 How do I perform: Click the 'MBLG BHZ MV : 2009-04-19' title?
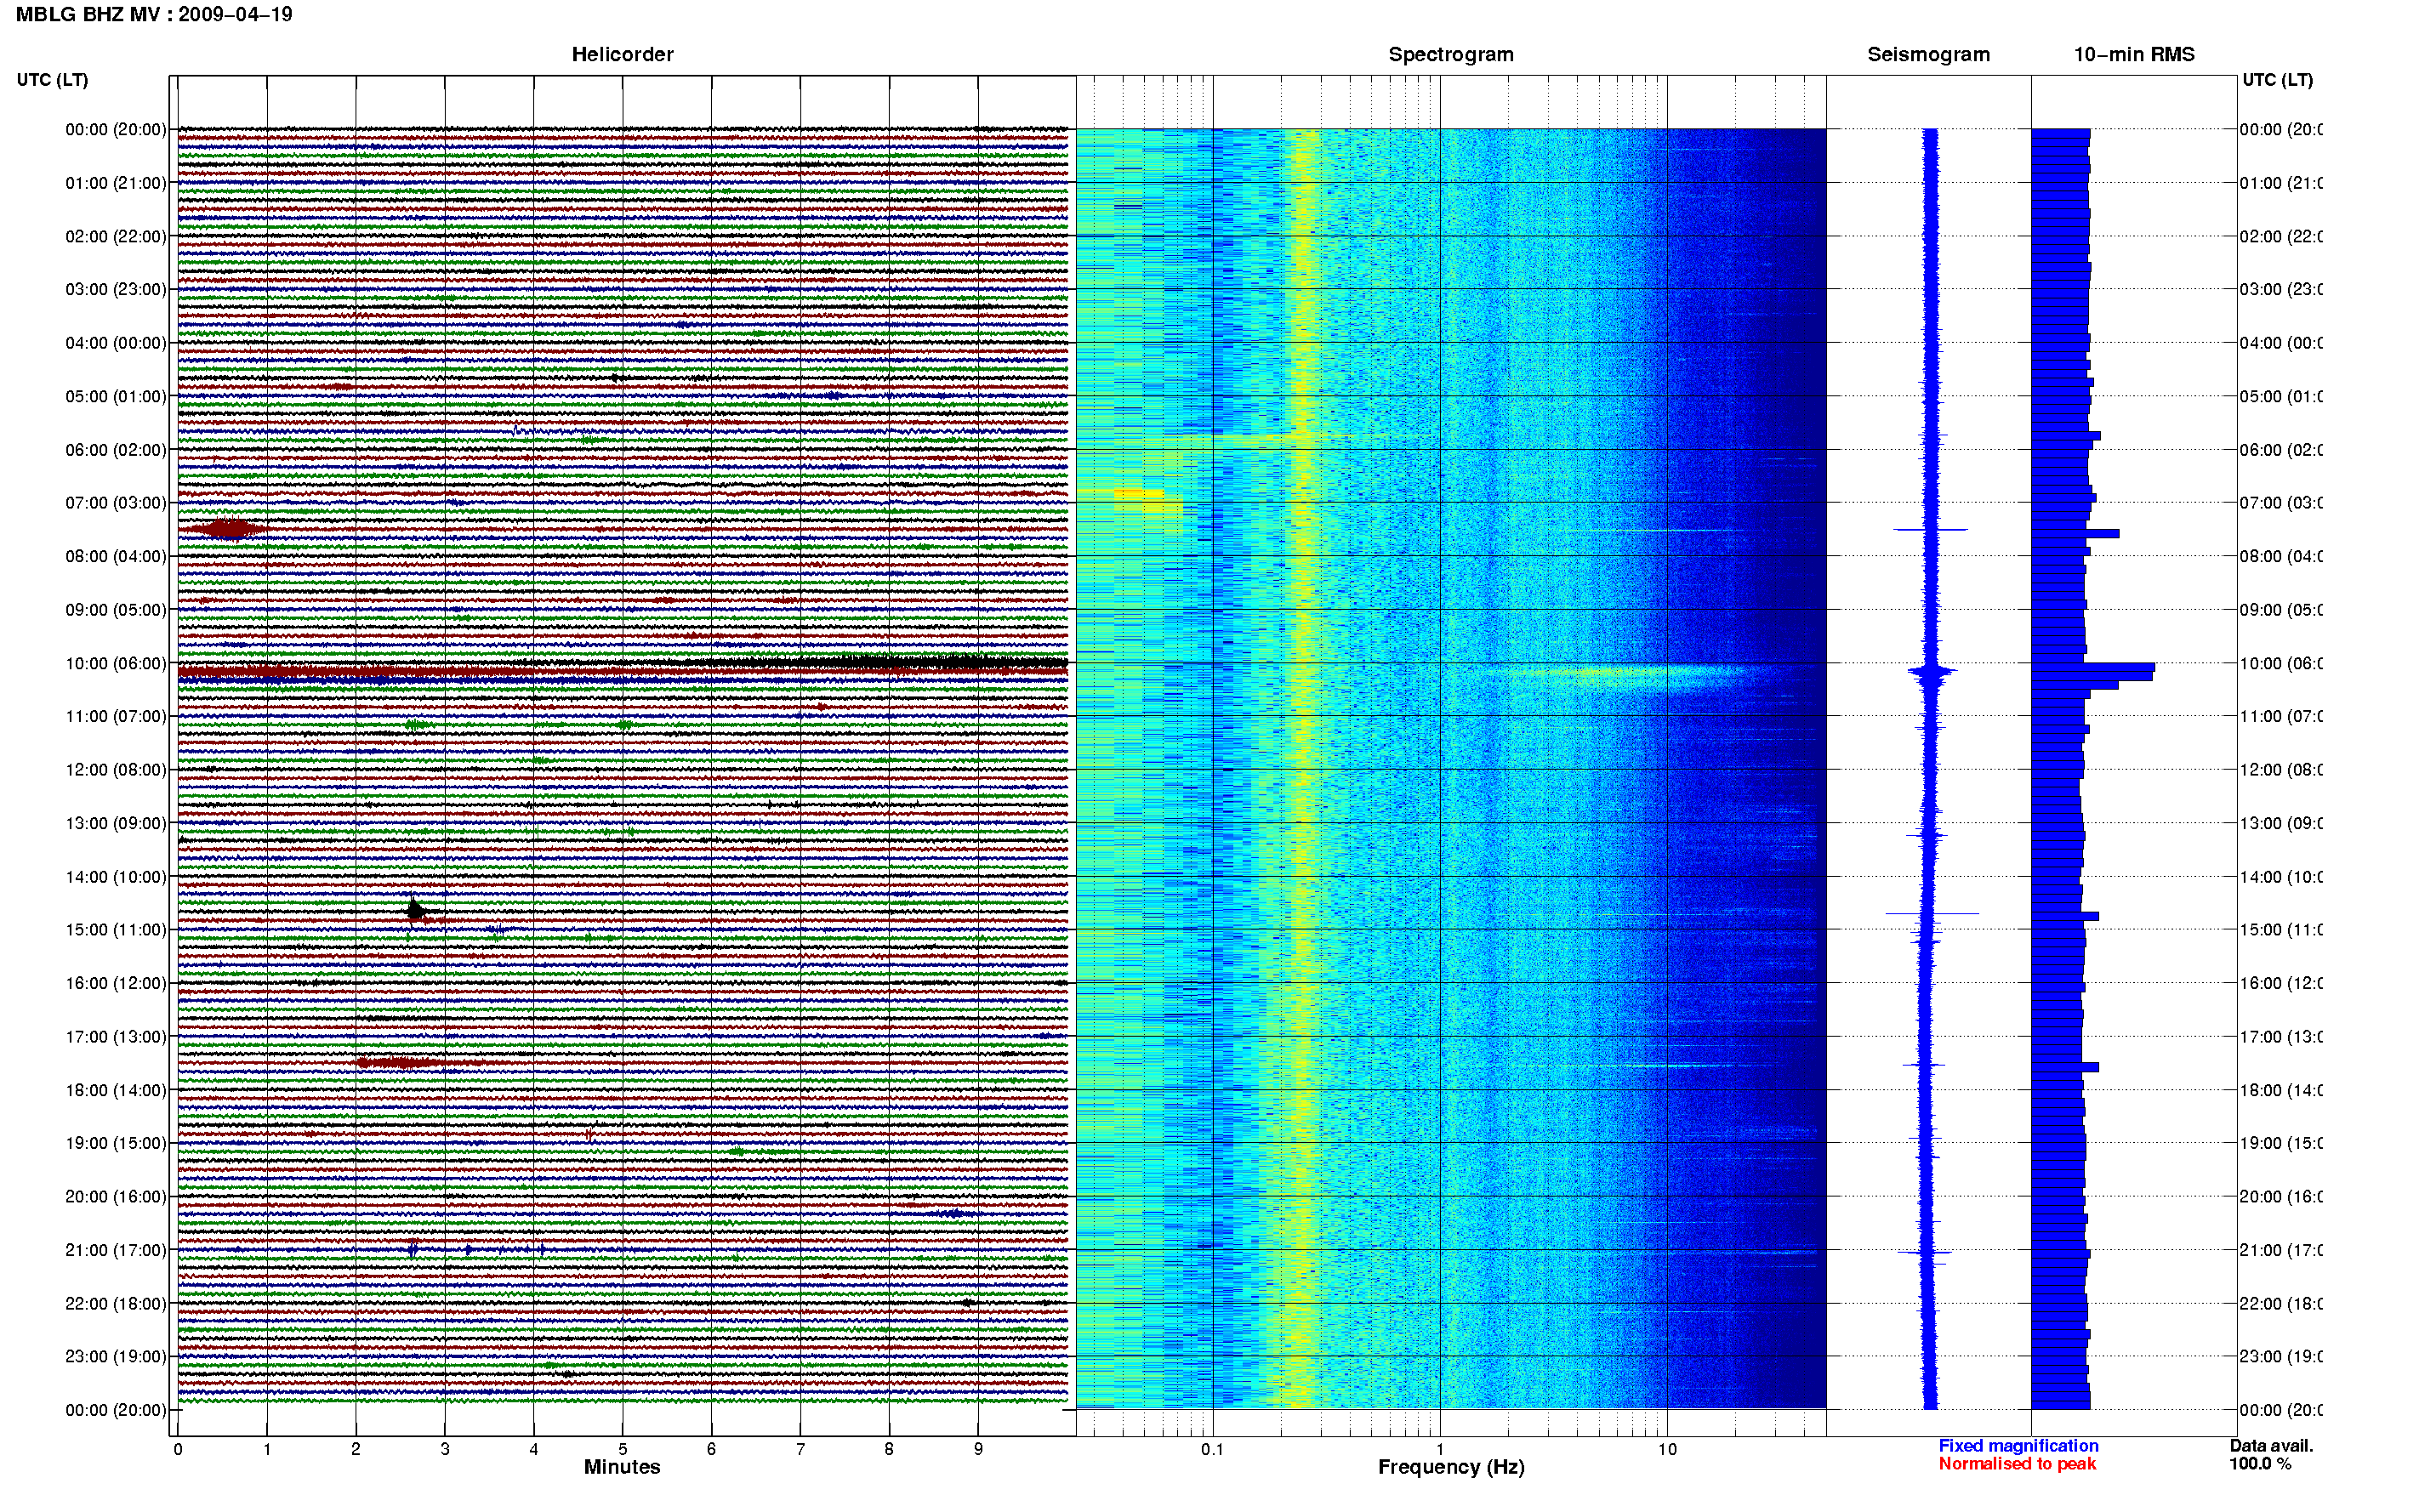coord(154,14)
